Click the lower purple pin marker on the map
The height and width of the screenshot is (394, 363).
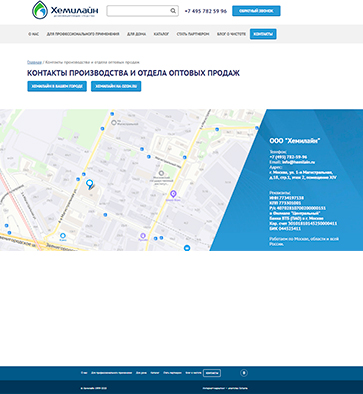143,236
